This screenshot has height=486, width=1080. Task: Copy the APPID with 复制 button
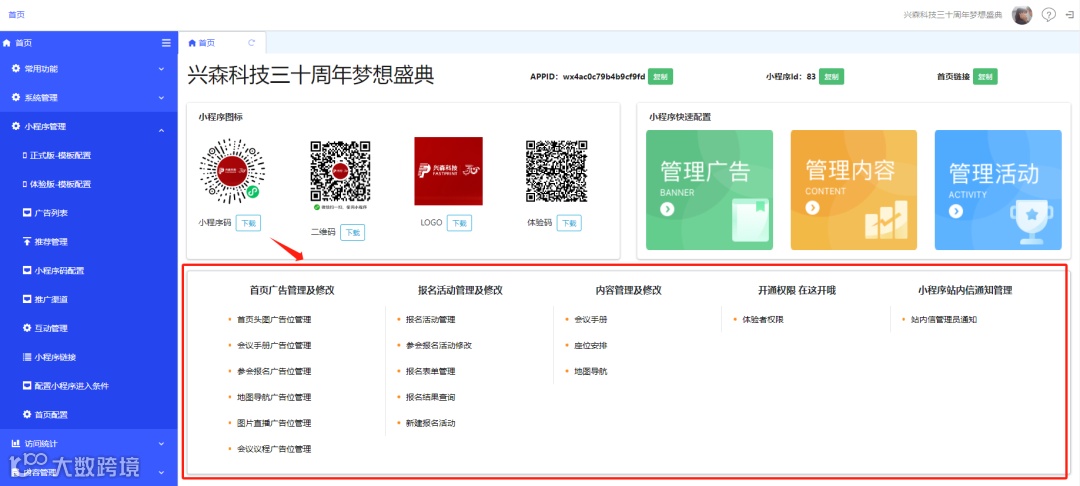click(660, 76)
